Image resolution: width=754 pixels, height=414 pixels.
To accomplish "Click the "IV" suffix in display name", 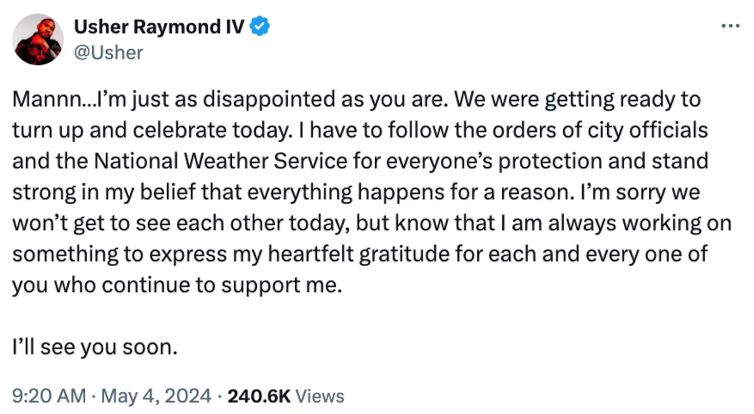I will click(235, 27).
